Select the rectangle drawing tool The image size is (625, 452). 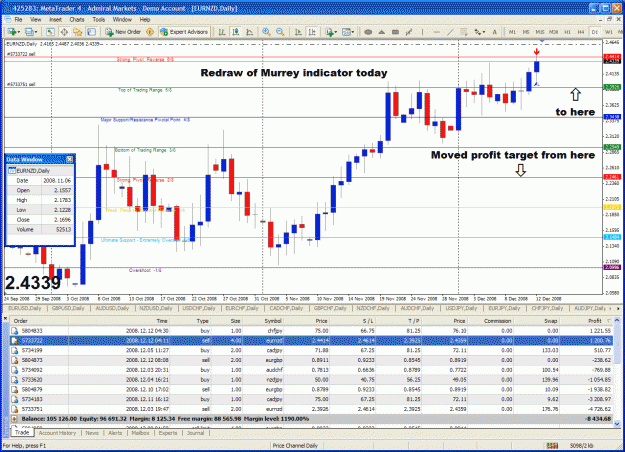tap(395, 32)
